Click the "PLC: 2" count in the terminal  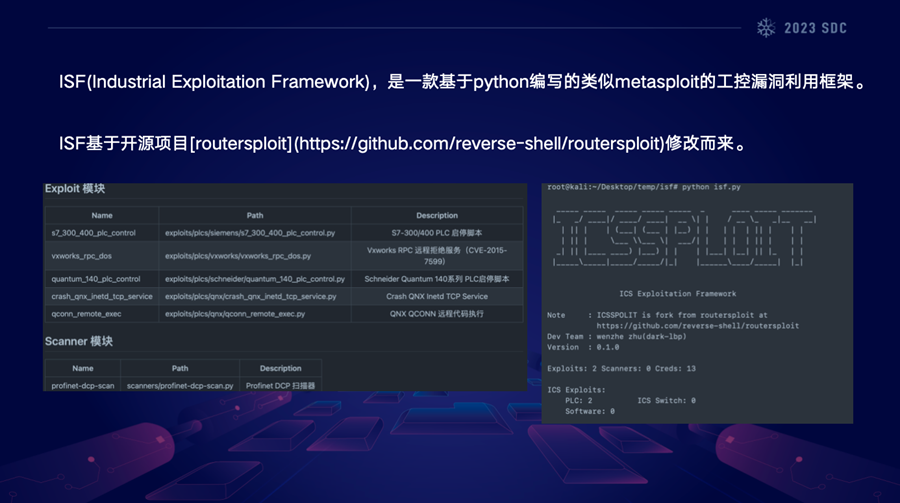click(579, 401)
